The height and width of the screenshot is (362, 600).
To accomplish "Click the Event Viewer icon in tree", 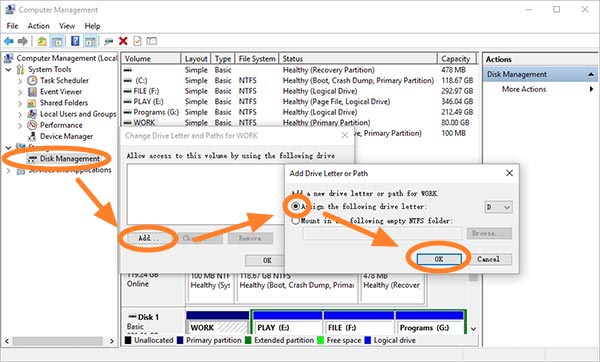I will (x=32, y=92).
